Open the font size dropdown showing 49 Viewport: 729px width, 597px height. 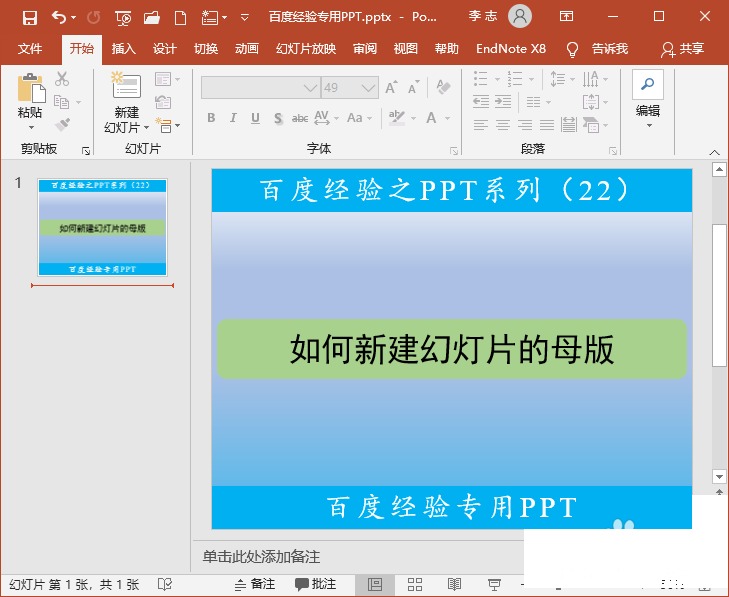pyautogui.click(x=368, y=87)
